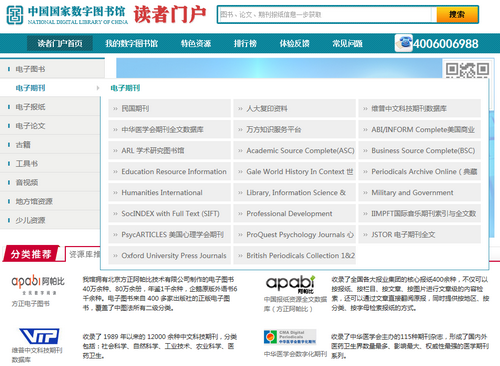This screenshot has height=366, width=500.
Task: Open Library, Information Science & link
Action: tap(294, 192)
